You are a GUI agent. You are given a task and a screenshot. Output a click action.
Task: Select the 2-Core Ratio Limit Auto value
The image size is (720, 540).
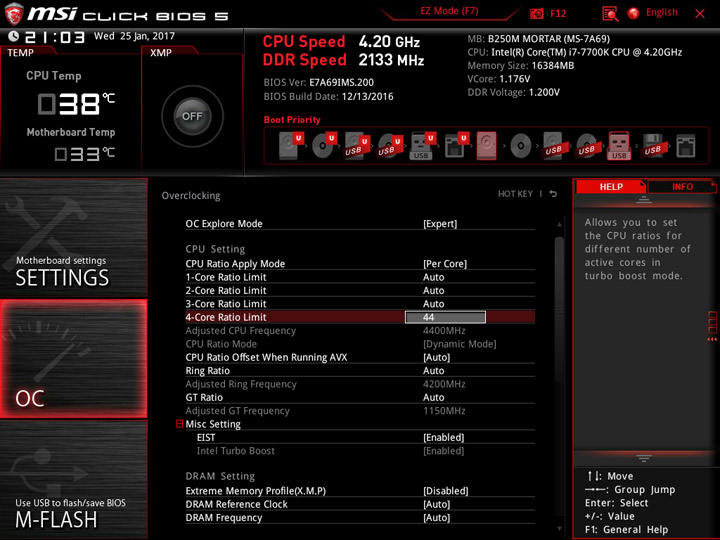point(433,290)
